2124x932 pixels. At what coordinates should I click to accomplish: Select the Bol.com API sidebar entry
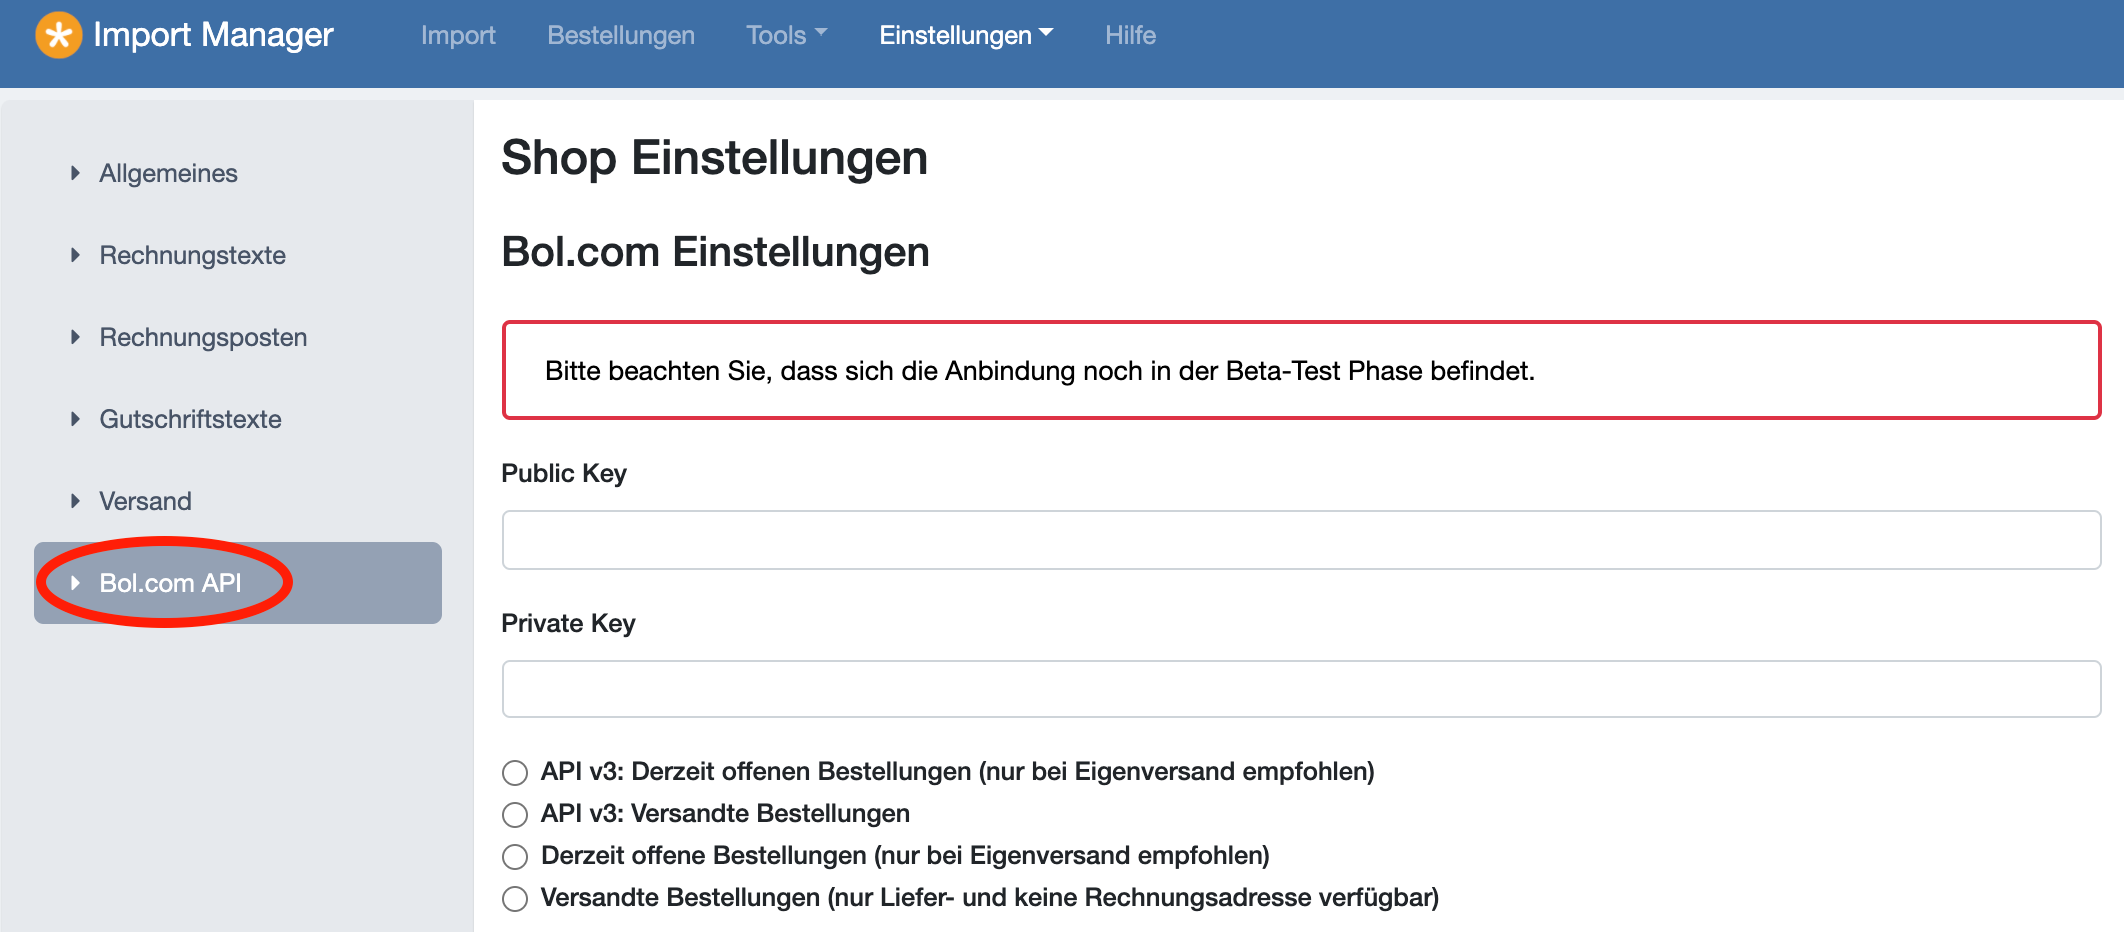coord(238,583)
